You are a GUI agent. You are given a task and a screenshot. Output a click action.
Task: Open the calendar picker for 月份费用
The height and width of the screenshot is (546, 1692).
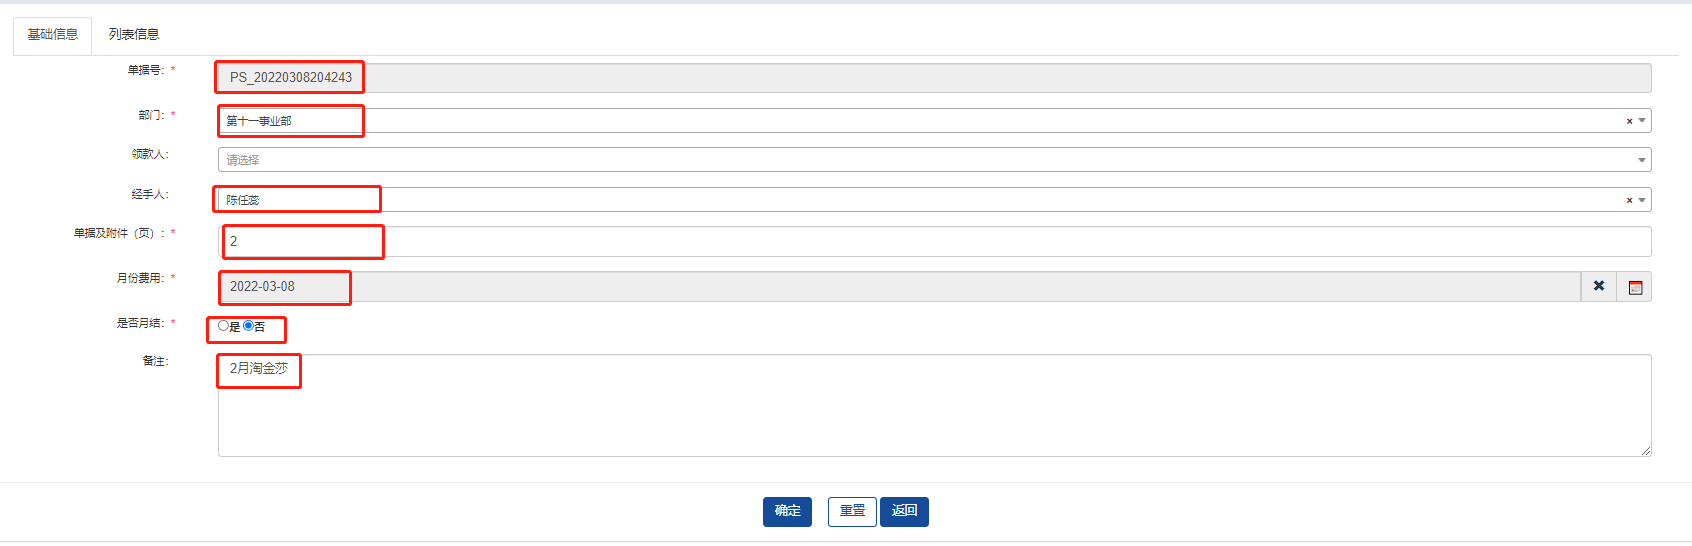1635,287
